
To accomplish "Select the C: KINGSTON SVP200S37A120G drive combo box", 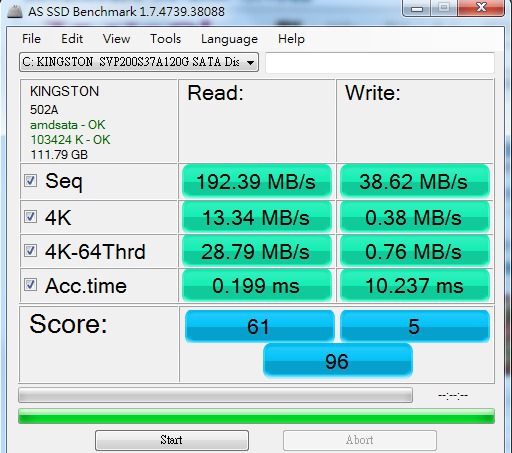I will tap(139, 62).
